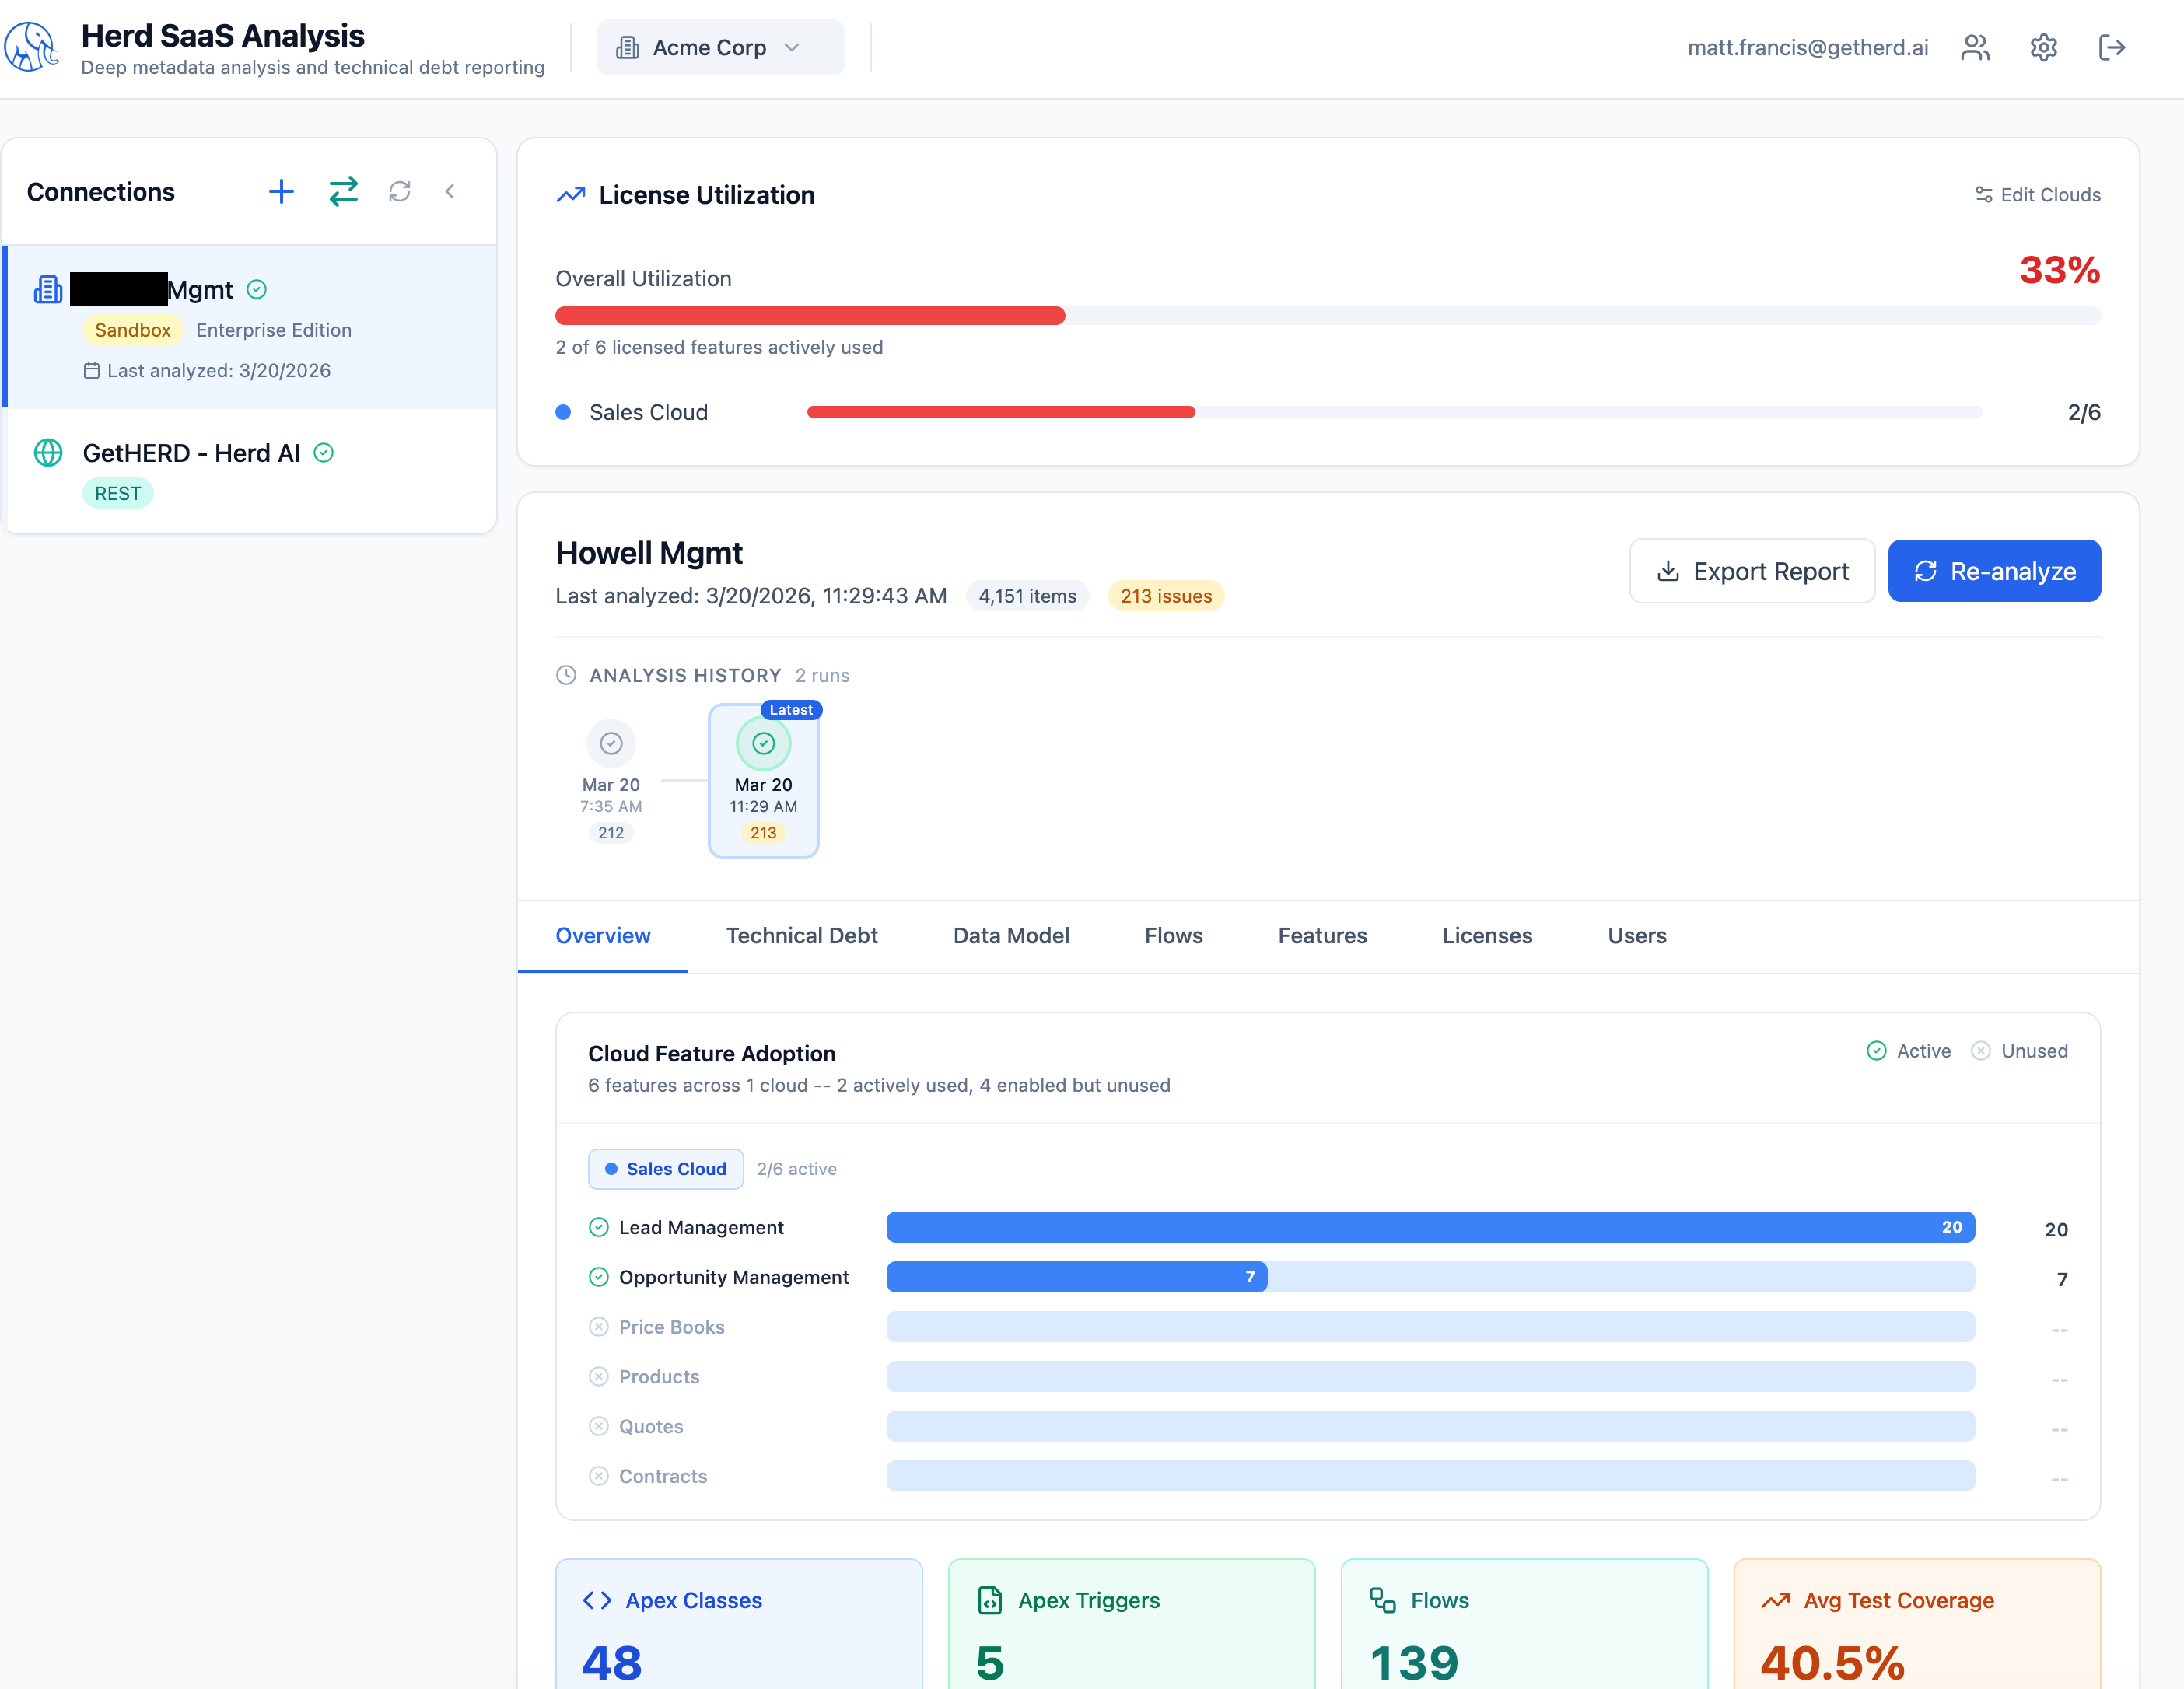This screenshot has width=2184, height=1689.
Task: Click Edit Clouds link
Action: tap(2036, 195)
